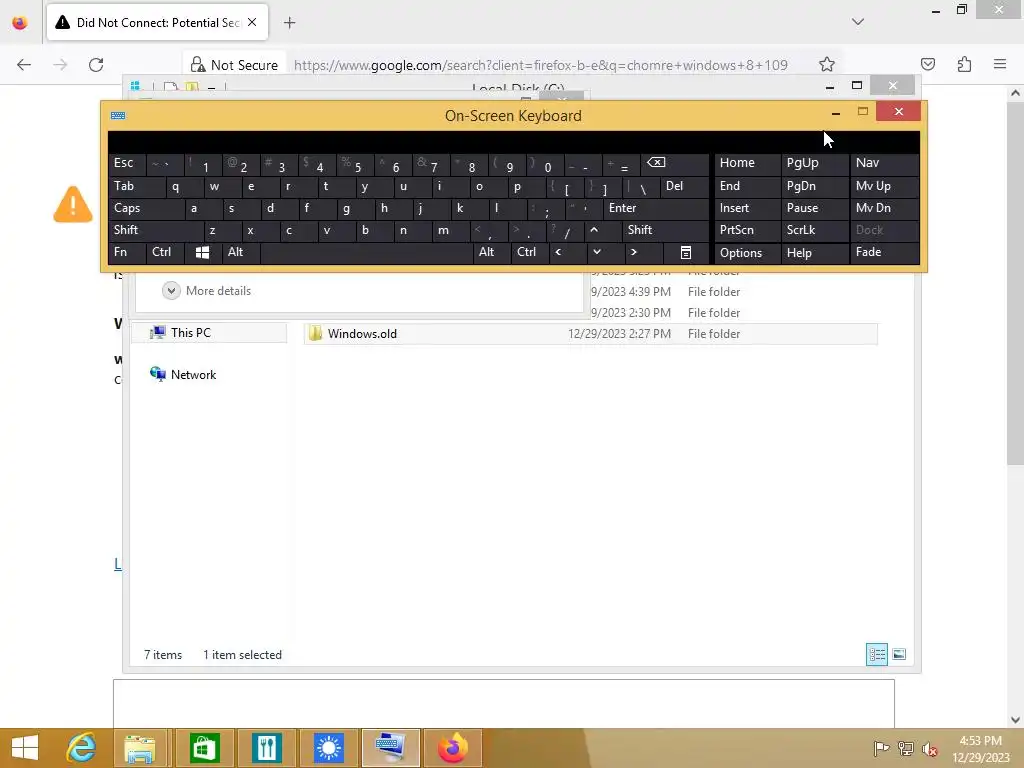Click the PgDn key
Viewport: 1024px width, 768px height.
point(814,186)
